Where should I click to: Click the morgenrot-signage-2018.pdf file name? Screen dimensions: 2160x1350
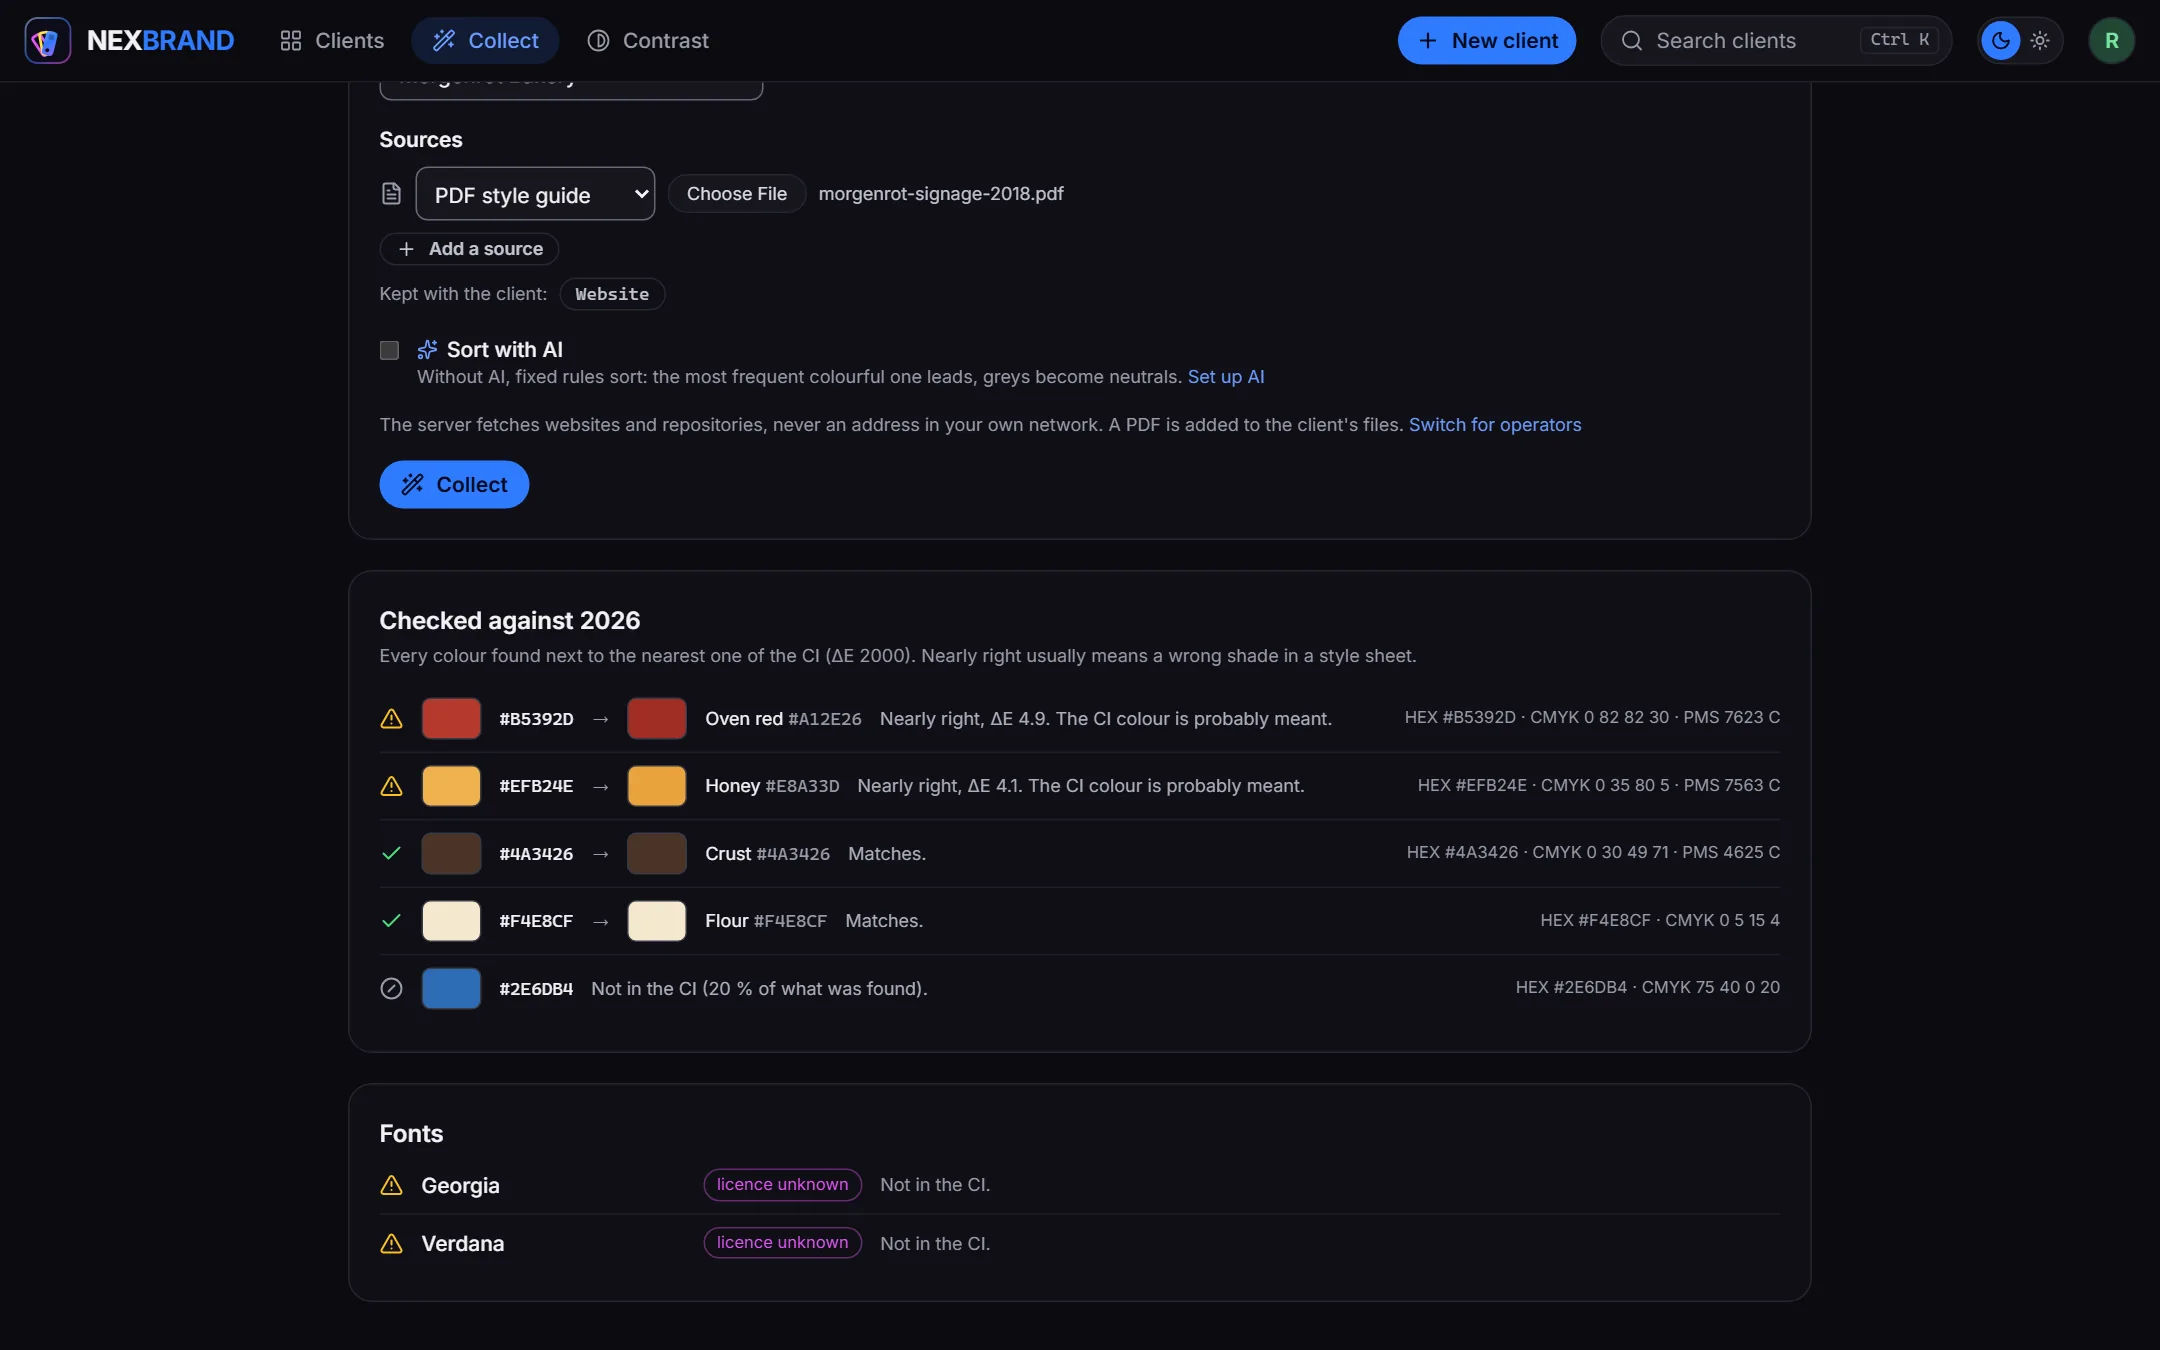click(941, 193)
